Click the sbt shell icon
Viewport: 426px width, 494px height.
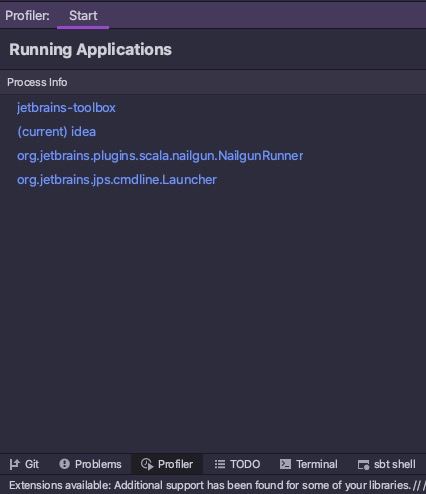[363, 464]
